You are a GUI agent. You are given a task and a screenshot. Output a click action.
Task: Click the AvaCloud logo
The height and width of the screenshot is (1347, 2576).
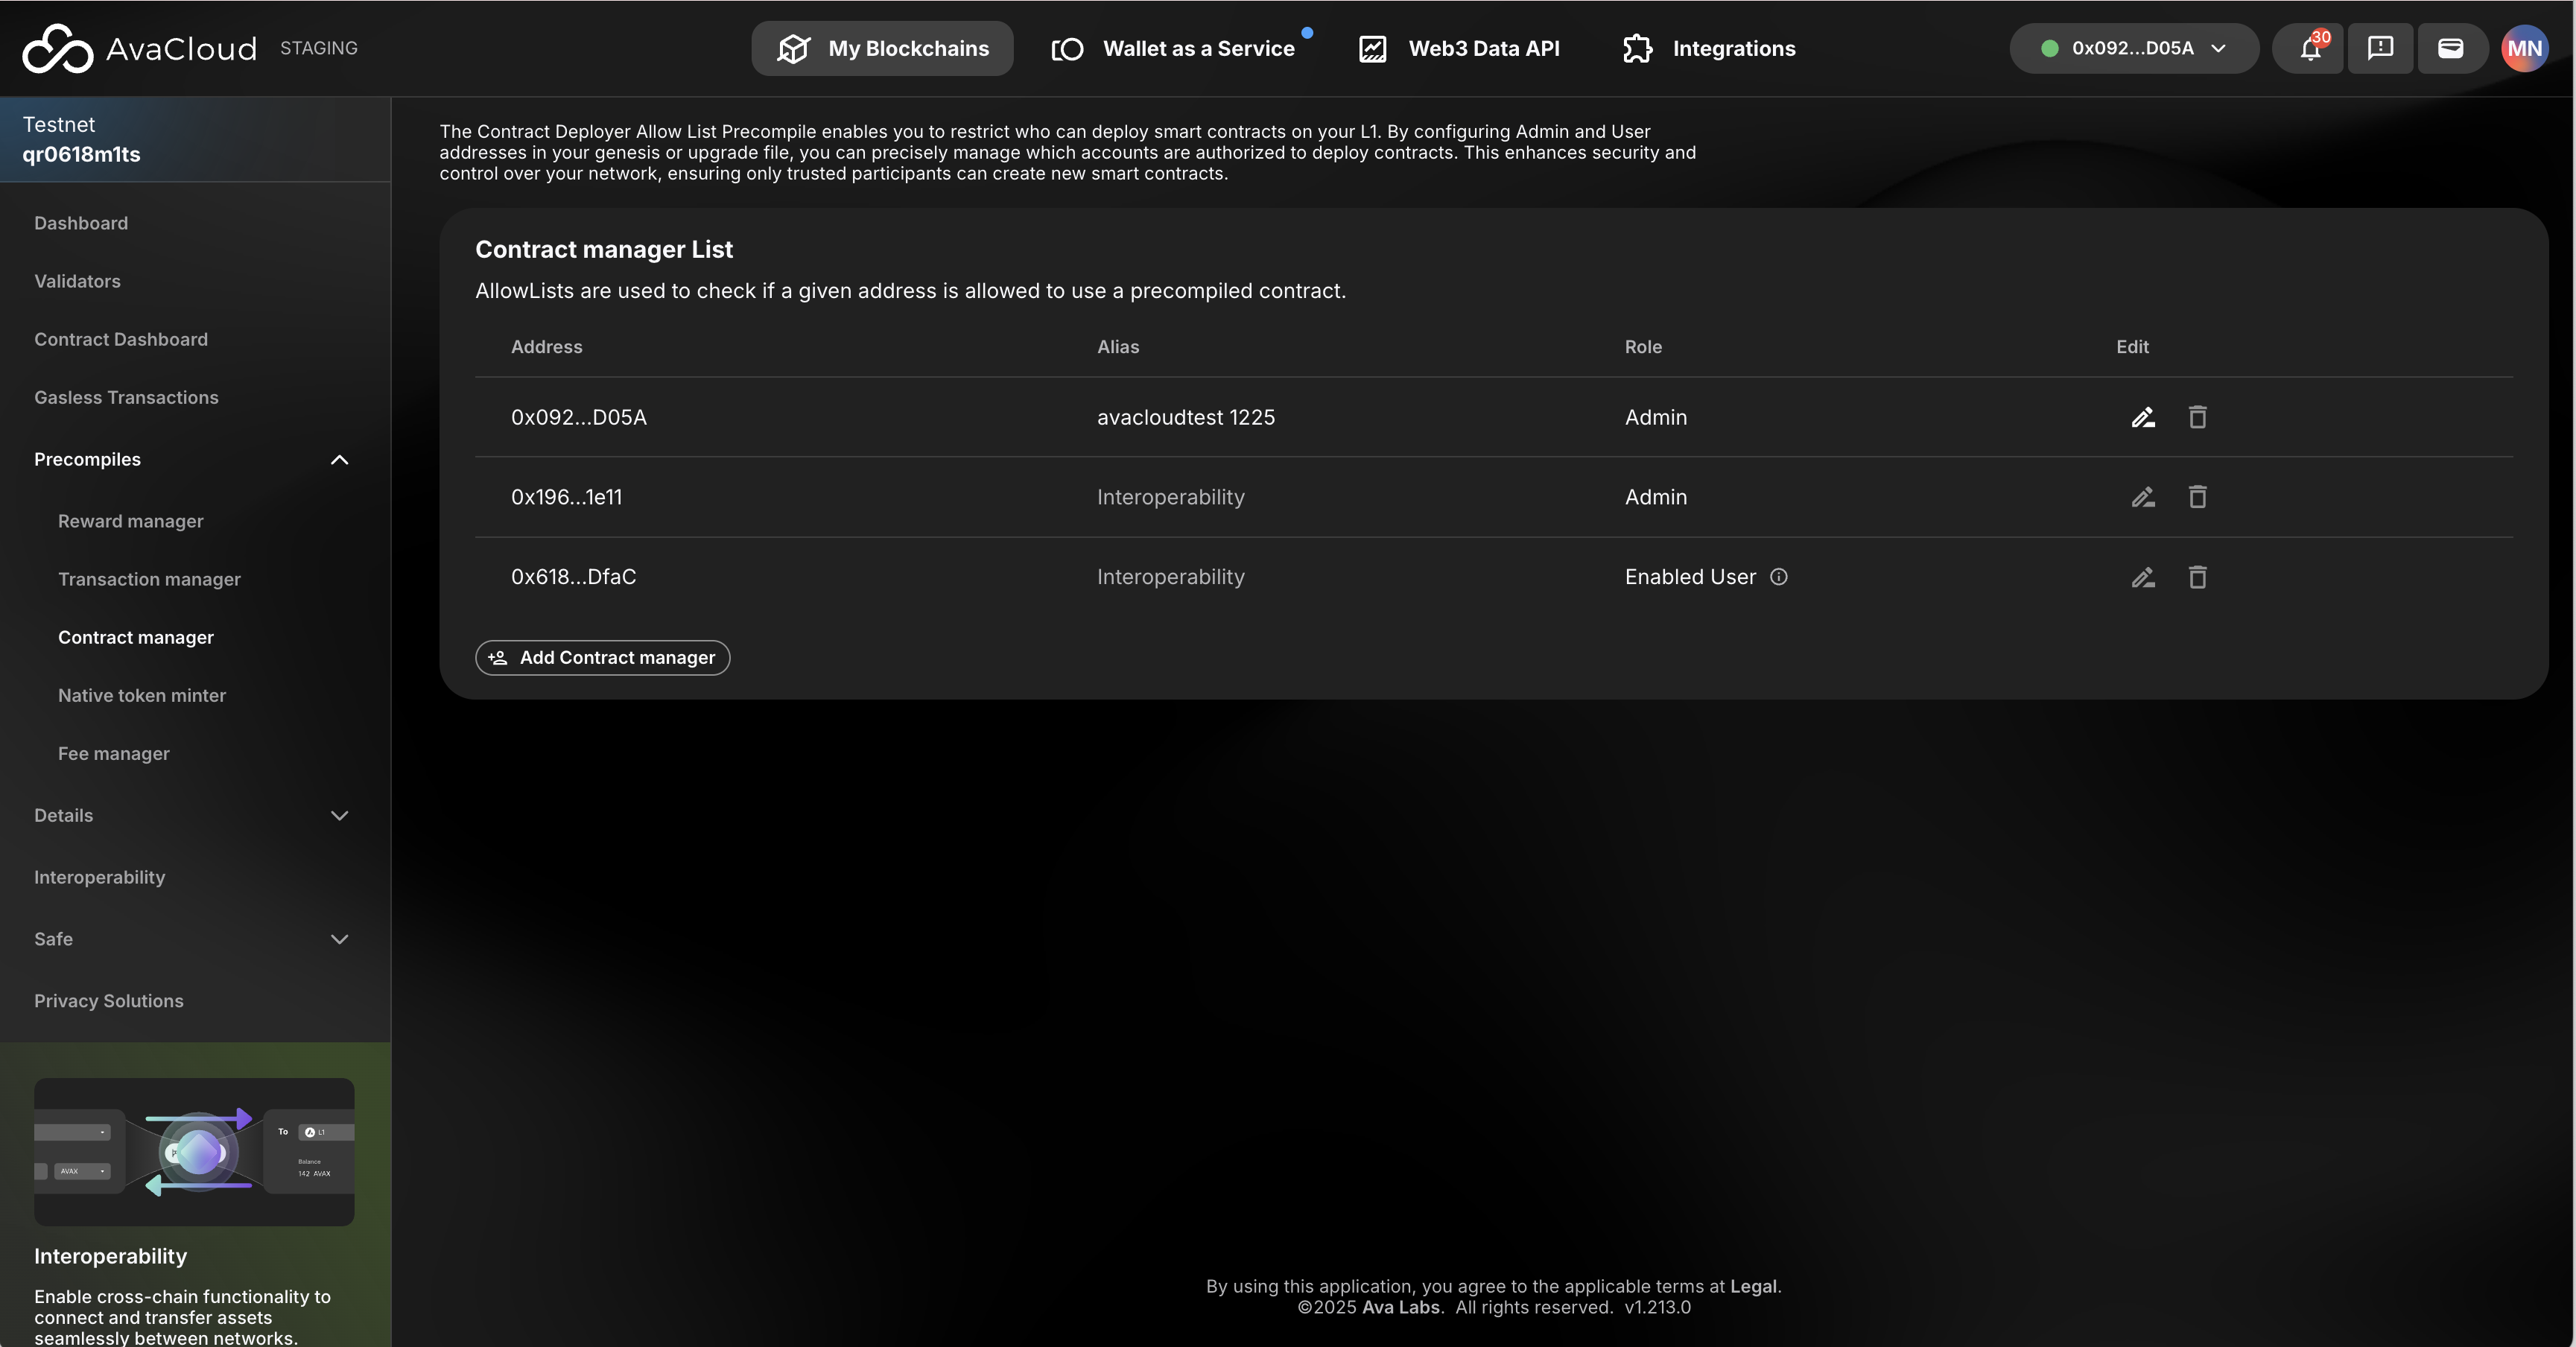pyautogui.click(x=140, y=48)
